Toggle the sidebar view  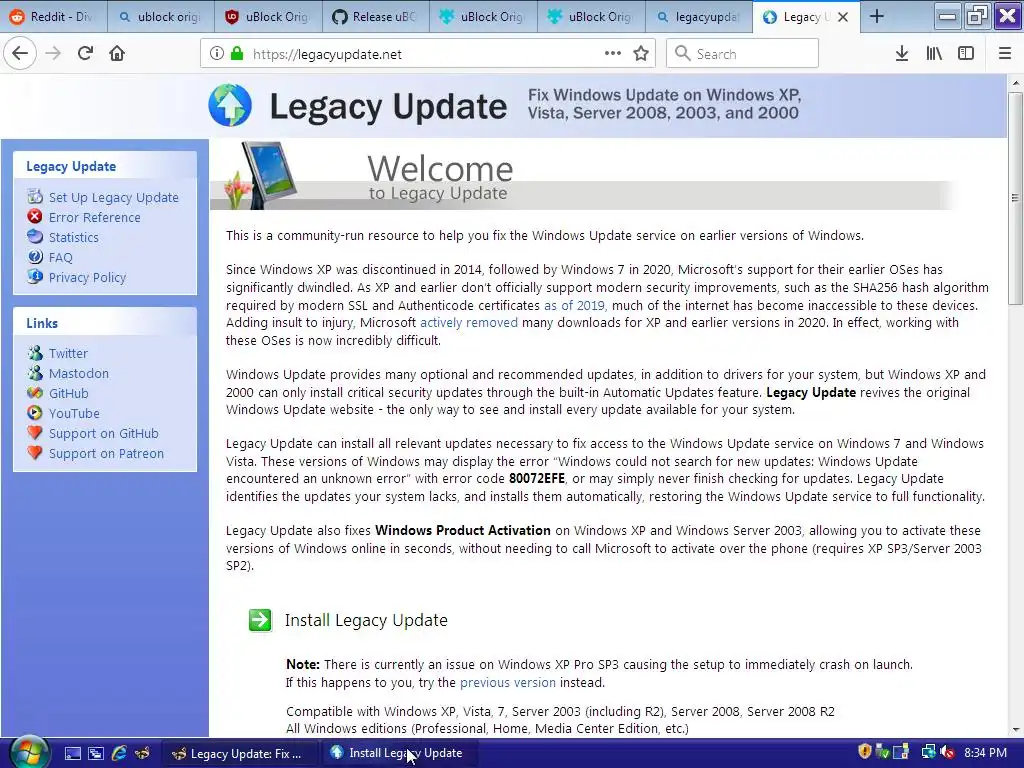coord(966,54)
